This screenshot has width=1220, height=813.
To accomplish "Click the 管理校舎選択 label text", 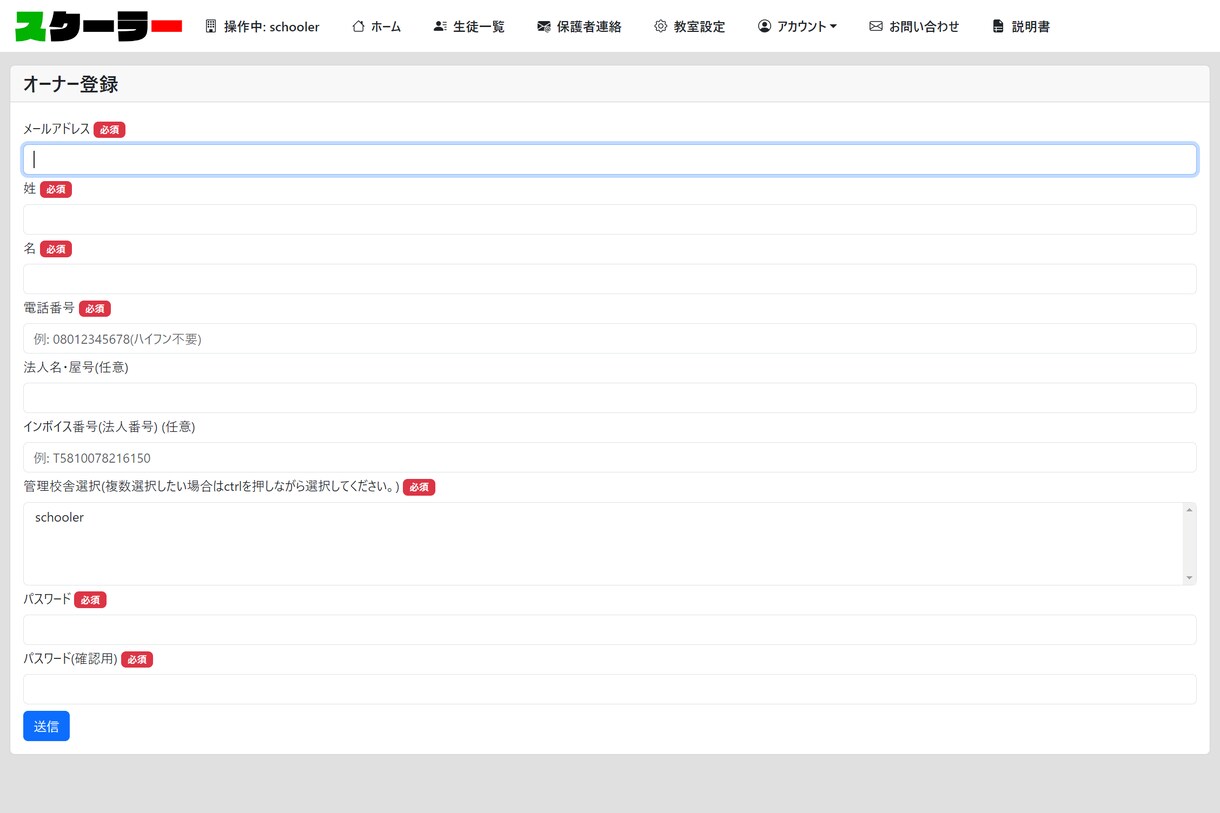I will [x=211, y=487].
